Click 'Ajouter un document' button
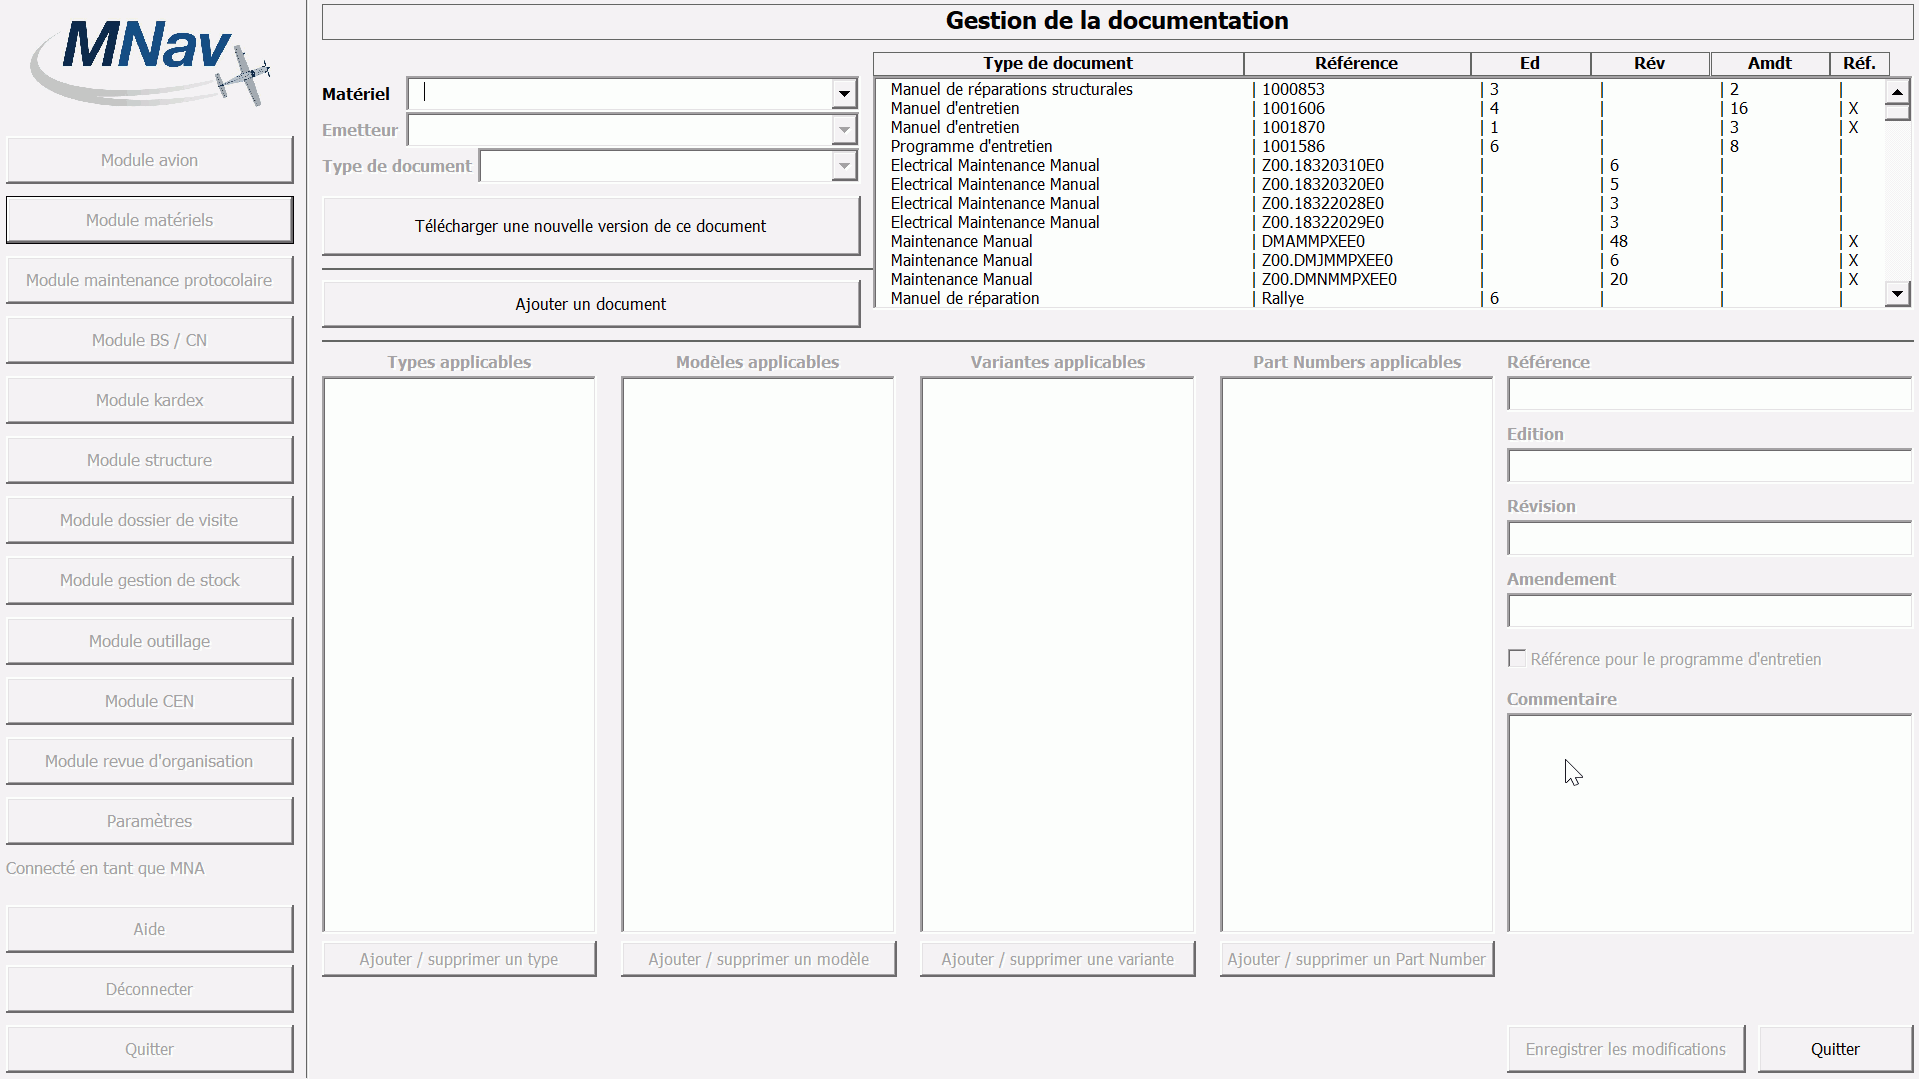Image resolution: width=1919 pixels, height=1079 pixels. point(590,304)
